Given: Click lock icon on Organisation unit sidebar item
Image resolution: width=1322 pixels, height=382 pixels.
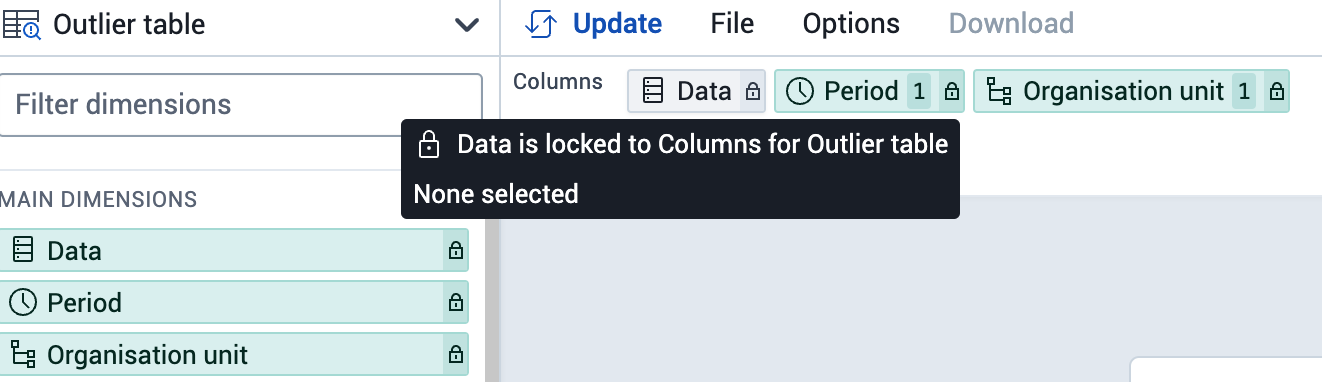Looking at the screenshot, I should tap(456, 355).
